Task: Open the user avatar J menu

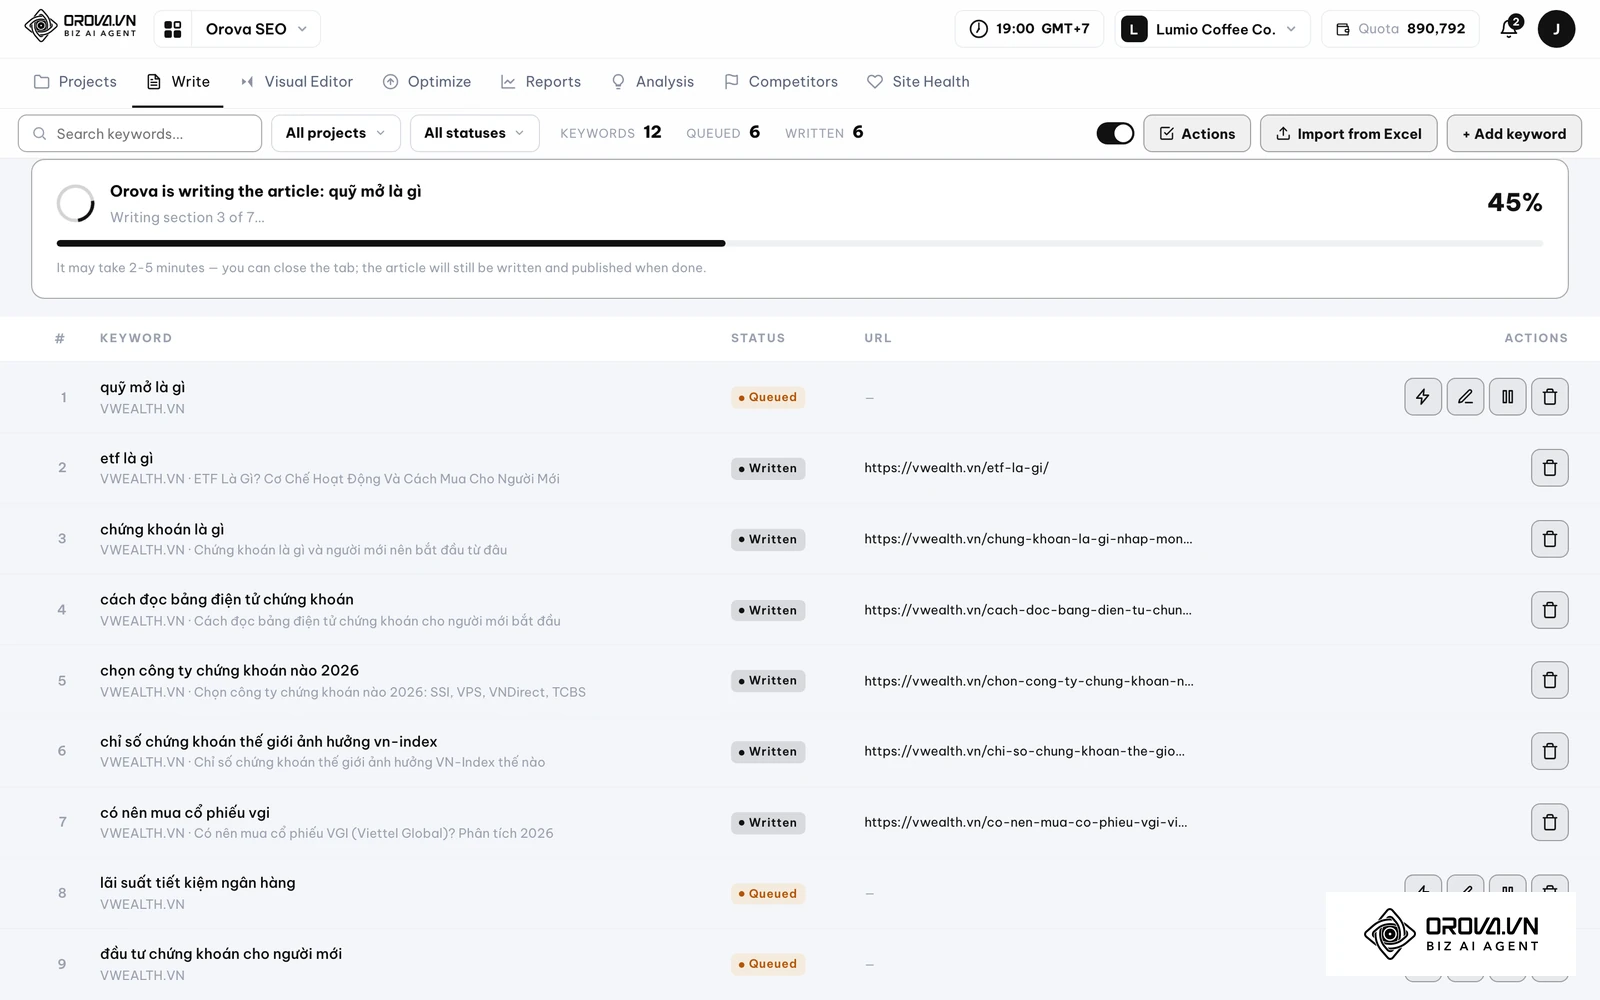Action: (x=1556, y=29)
